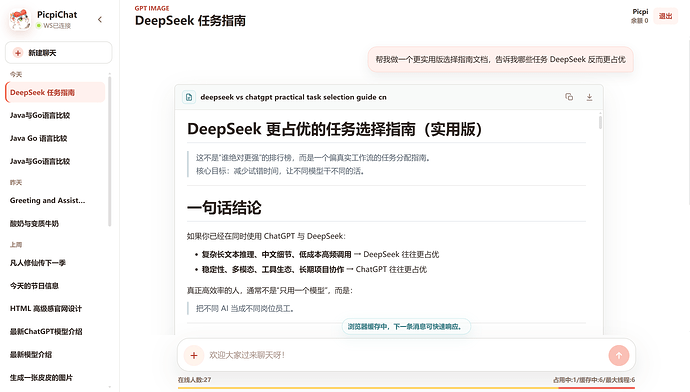Open the HTML 高级感官网设计 chat
Image resolution: width=690 pixels, height=392 pixels.
point(55,309)
